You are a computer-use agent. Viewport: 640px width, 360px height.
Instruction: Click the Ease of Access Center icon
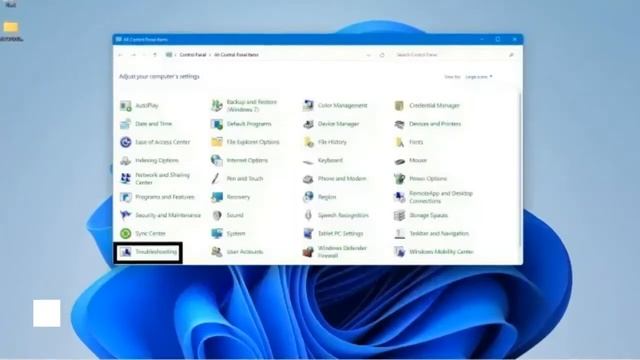(x=125, y=142)
